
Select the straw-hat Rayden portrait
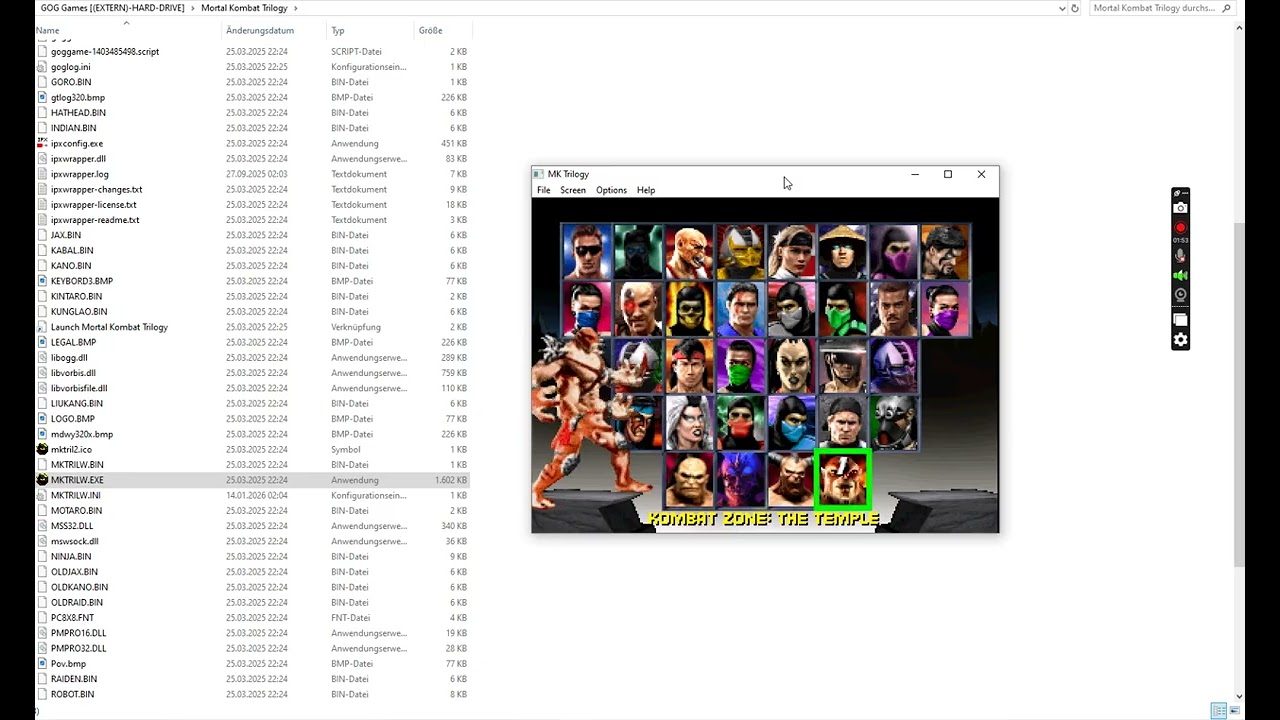(843, 251)
